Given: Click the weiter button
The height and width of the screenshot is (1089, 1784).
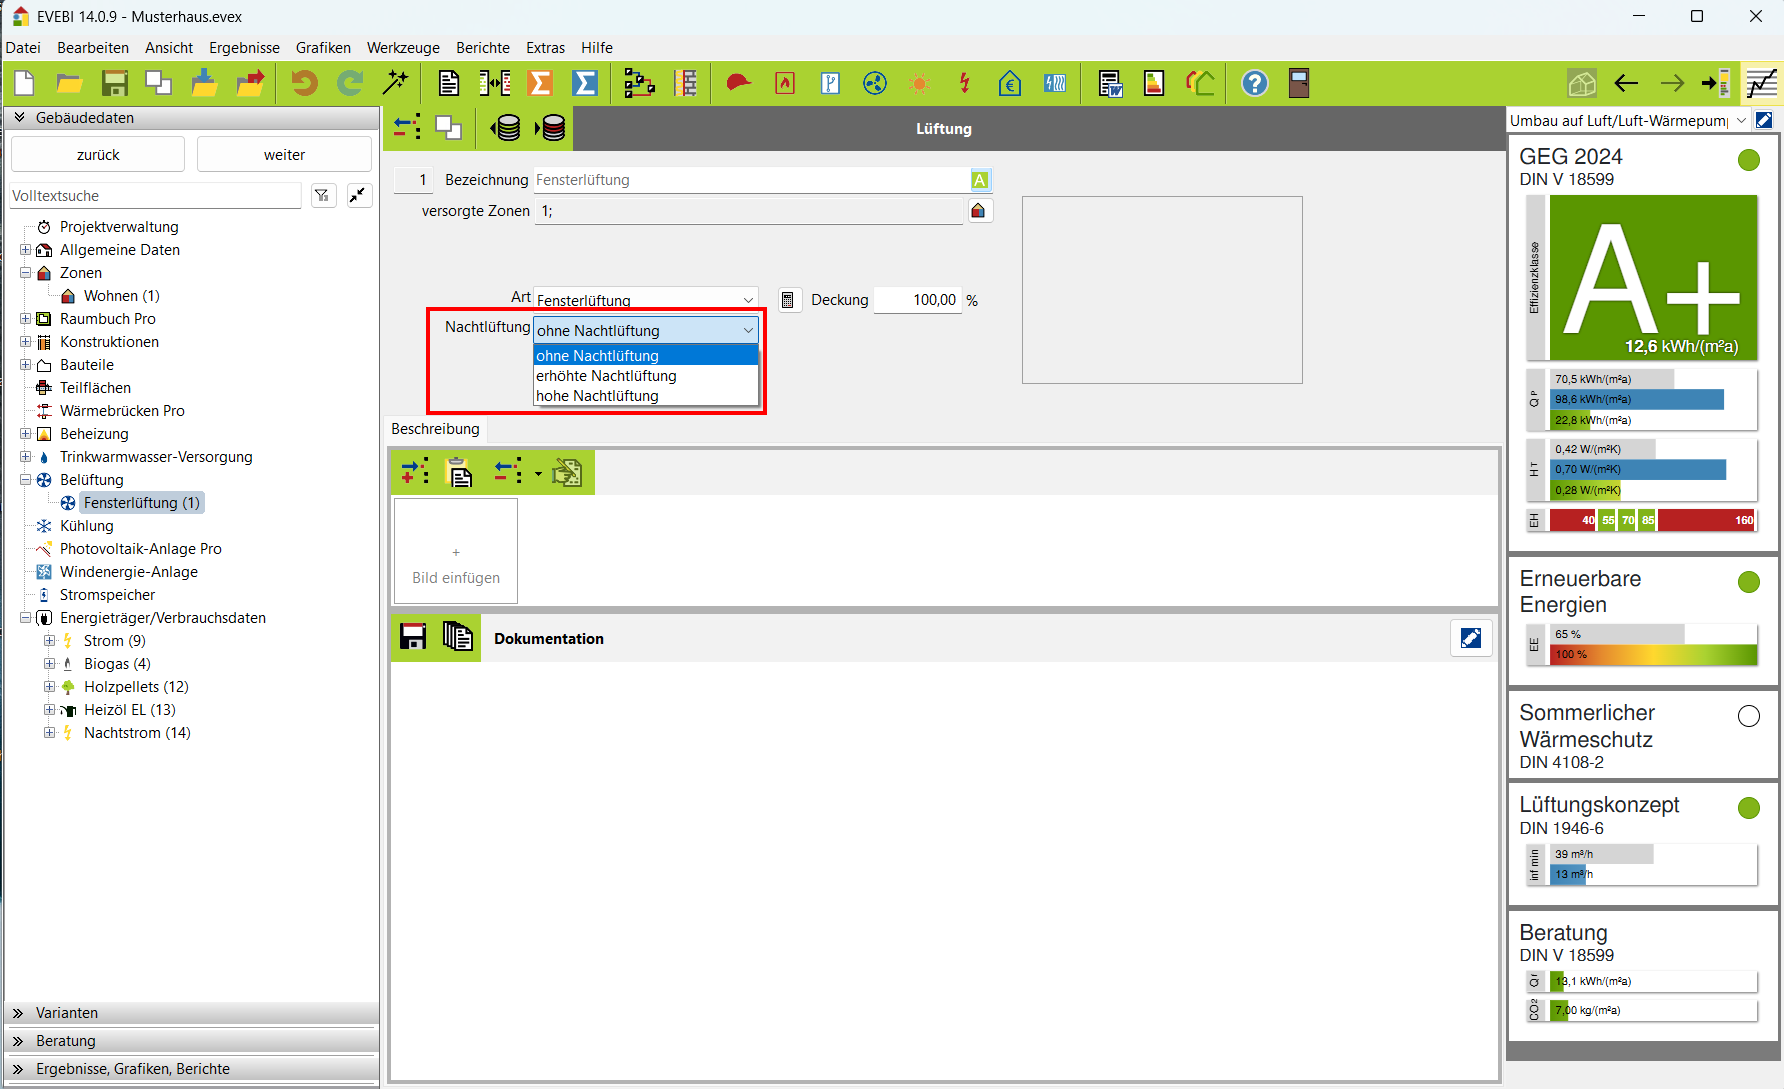Looking at the screenshot, I should pyautogui.click(x=284, y=155).
